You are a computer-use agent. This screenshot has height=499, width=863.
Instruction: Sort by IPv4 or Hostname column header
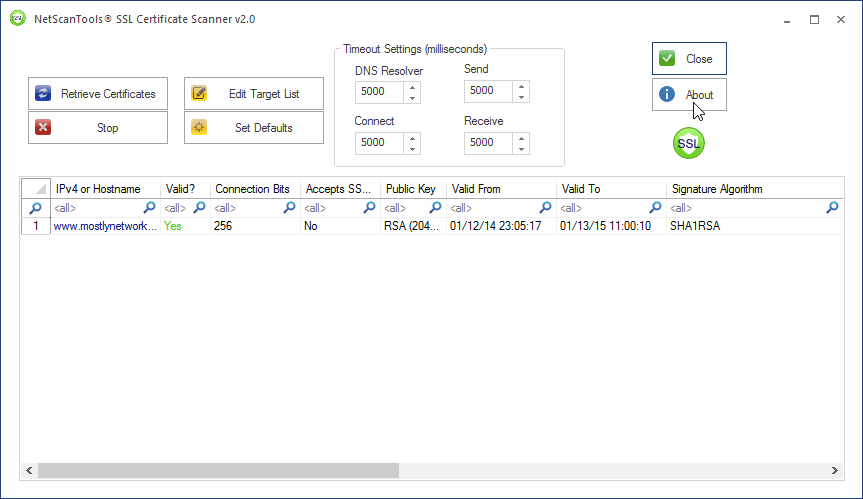click(106, 189)
